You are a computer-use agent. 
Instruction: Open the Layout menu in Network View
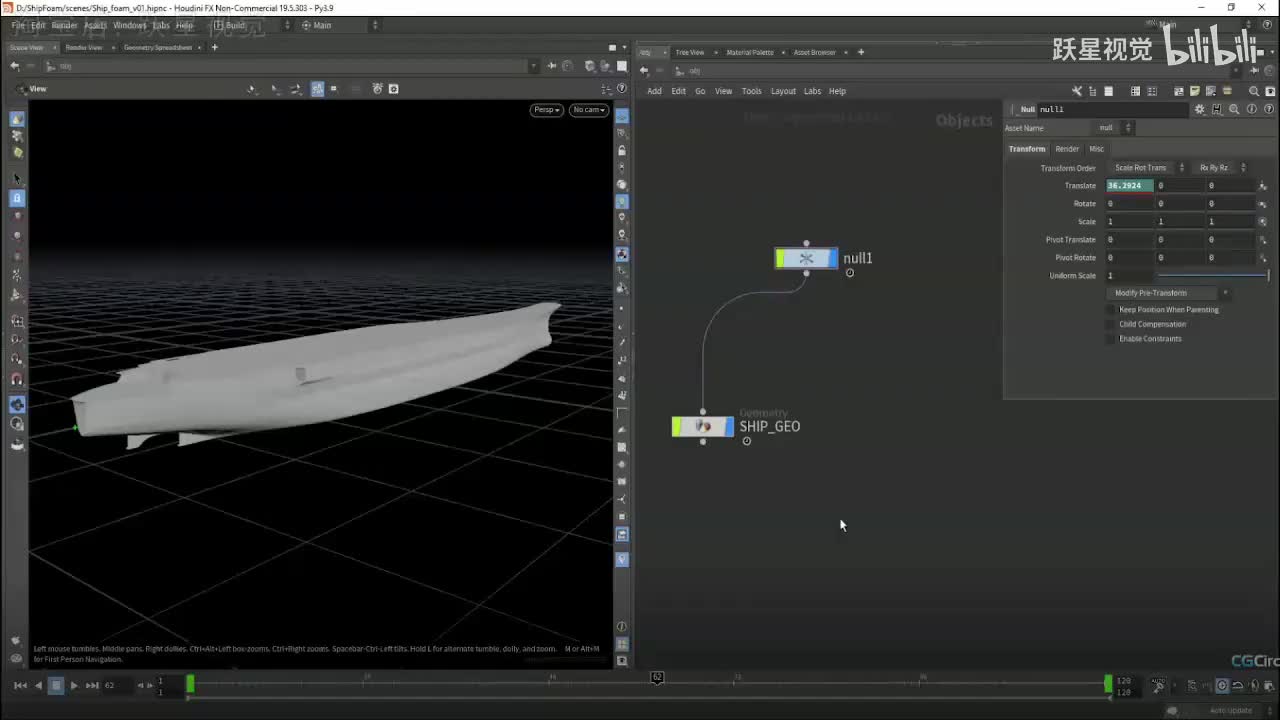pyautogui.click(x=783, y=91)
